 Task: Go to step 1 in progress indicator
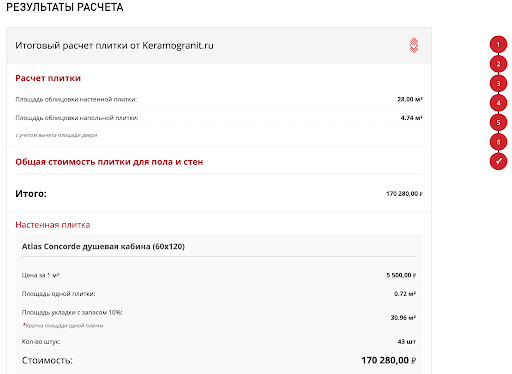(498, 44)
